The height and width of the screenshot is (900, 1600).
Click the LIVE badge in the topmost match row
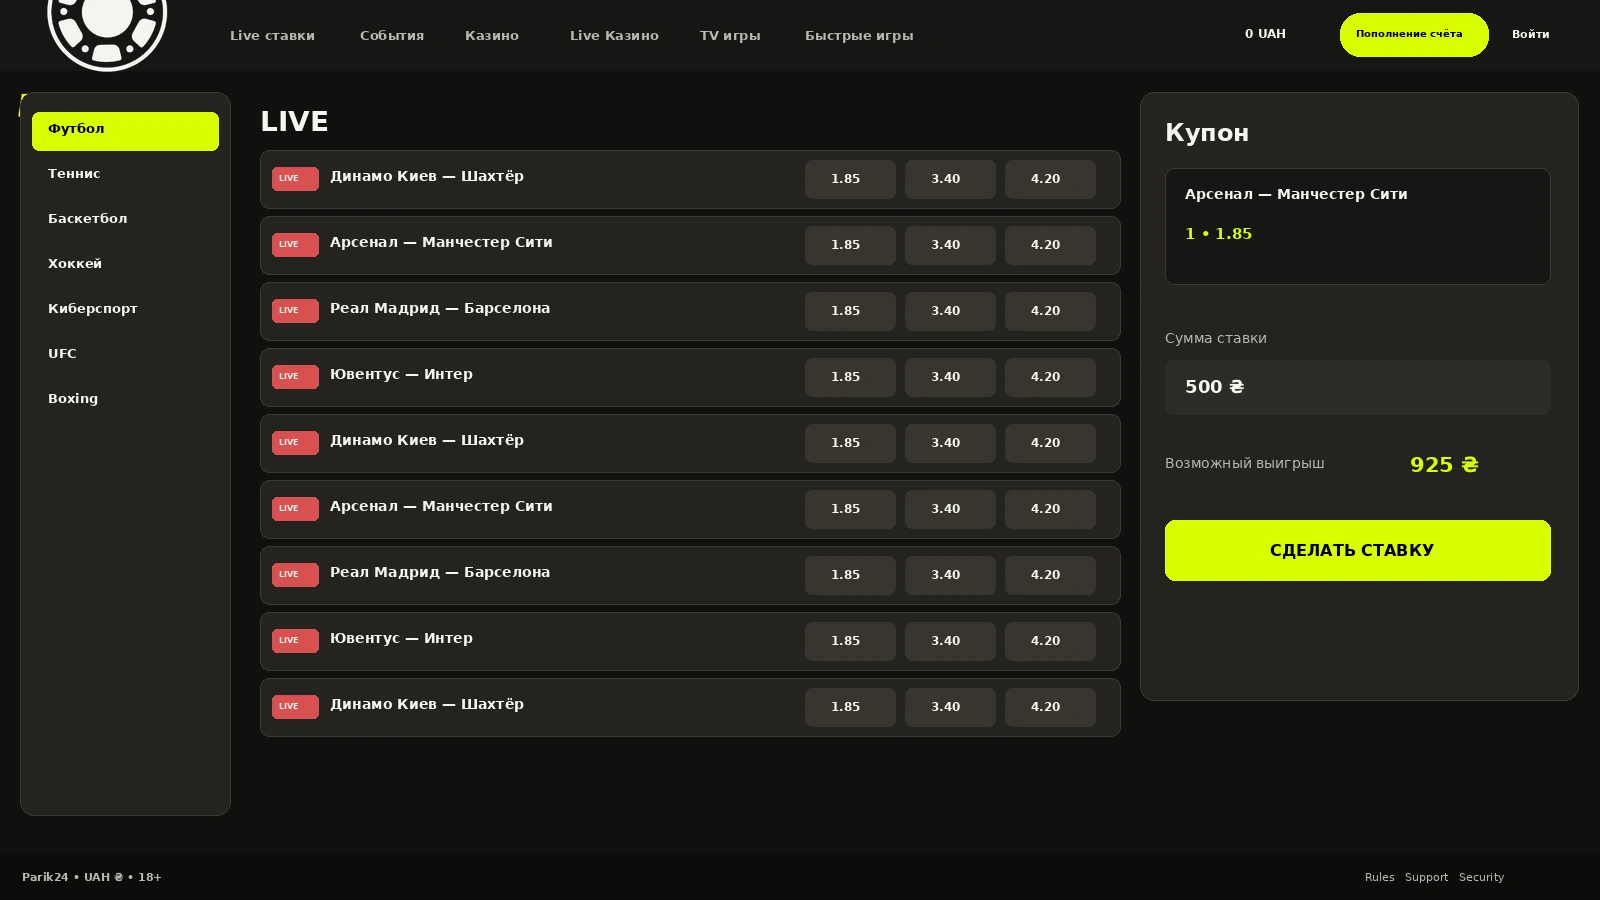[295, 179]
